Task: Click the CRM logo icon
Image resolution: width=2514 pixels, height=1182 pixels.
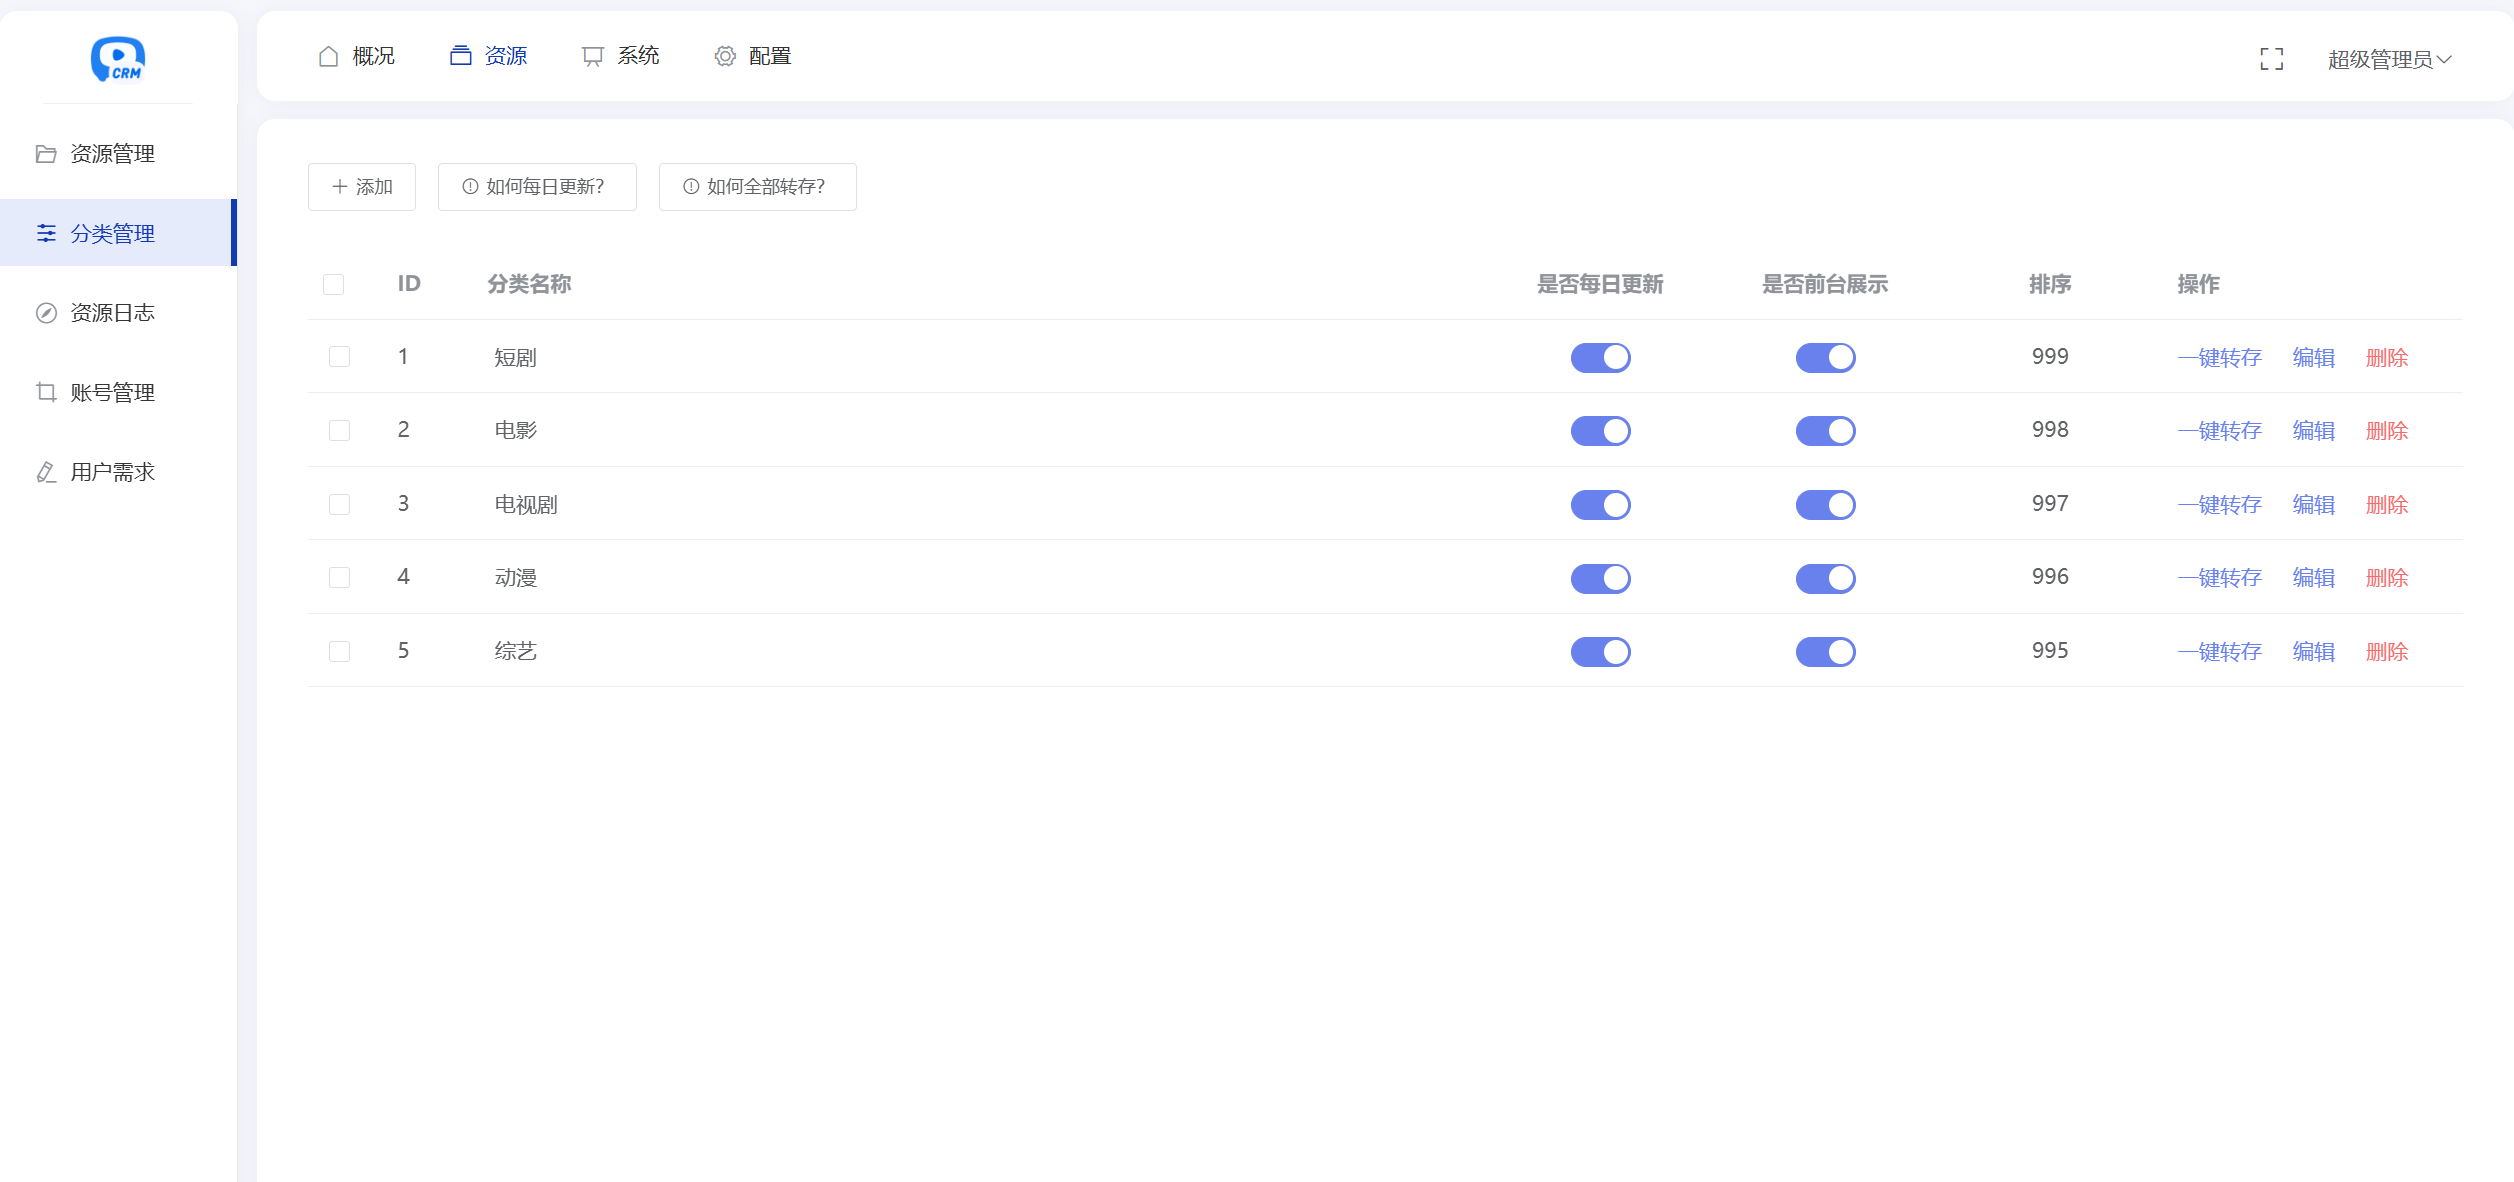Action: pyautogui.click(x=118, y=59)
